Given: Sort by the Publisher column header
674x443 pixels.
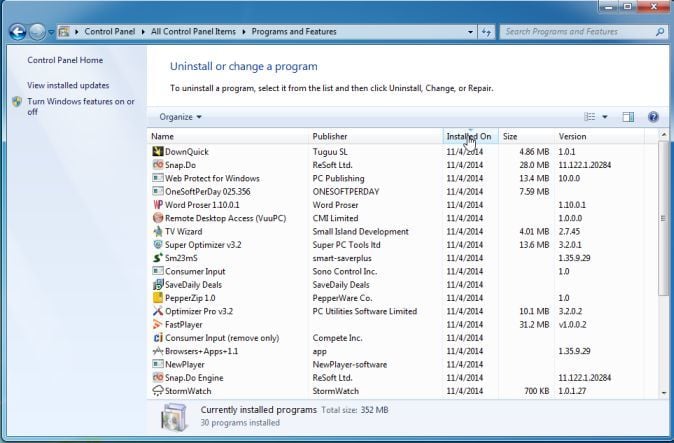Looking at the screenshot, I should coord(376,136).
